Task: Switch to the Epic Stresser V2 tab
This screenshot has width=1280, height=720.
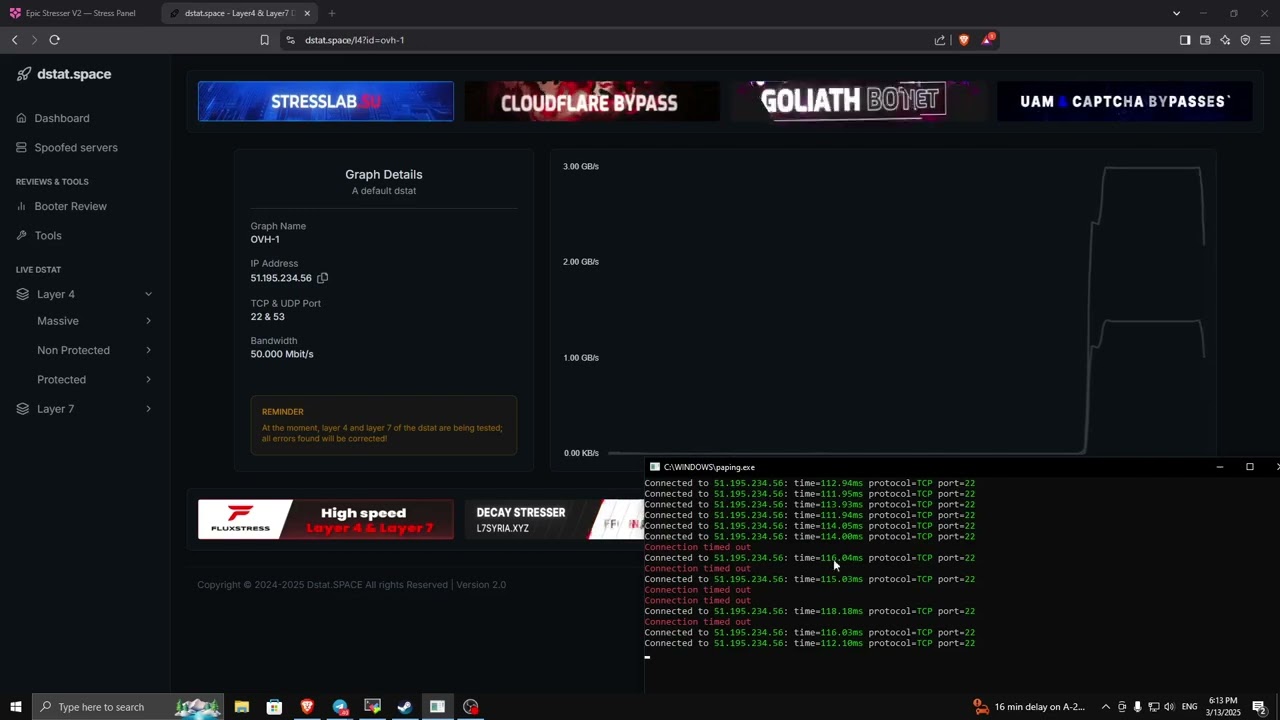Action: 80,13
